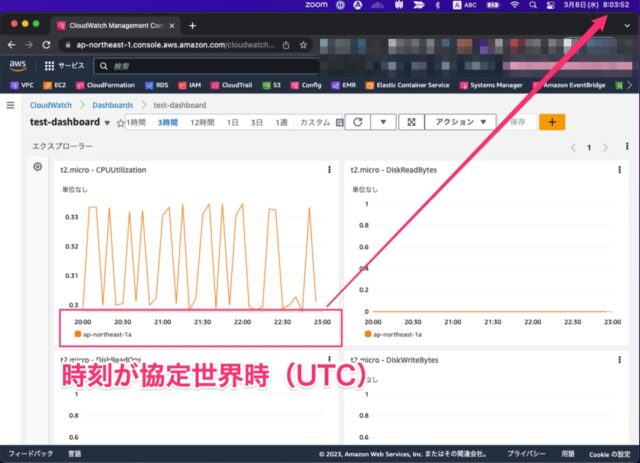Click the 言語 footer link

[74, 454]
